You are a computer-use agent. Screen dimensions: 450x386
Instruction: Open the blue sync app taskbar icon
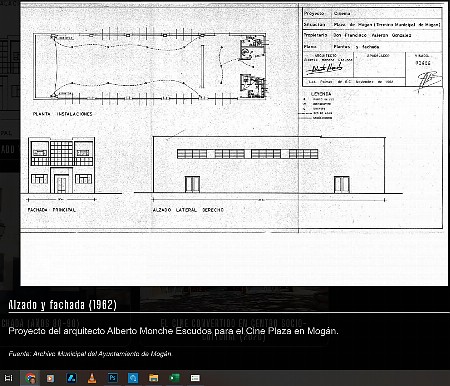[x=133, y=378]
